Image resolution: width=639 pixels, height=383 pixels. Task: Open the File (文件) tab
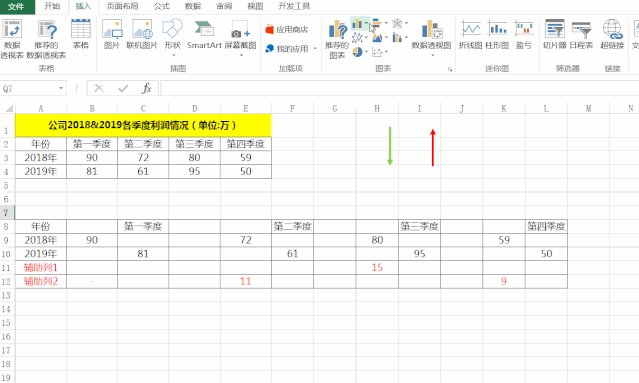click(x=16, y=6)
